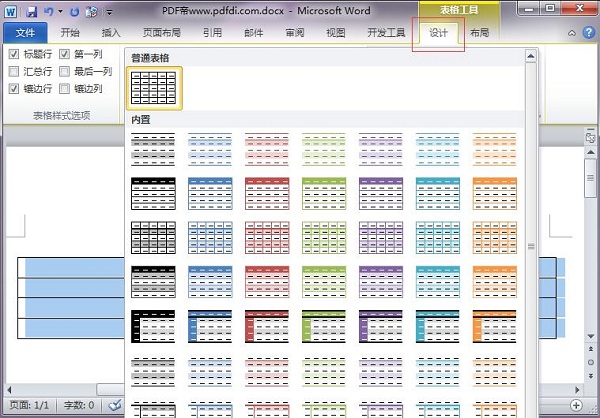Switch to the 布局 table tools tab
Image resolution: width=600 pixels, height=418 pixels.
coord(479,33)
